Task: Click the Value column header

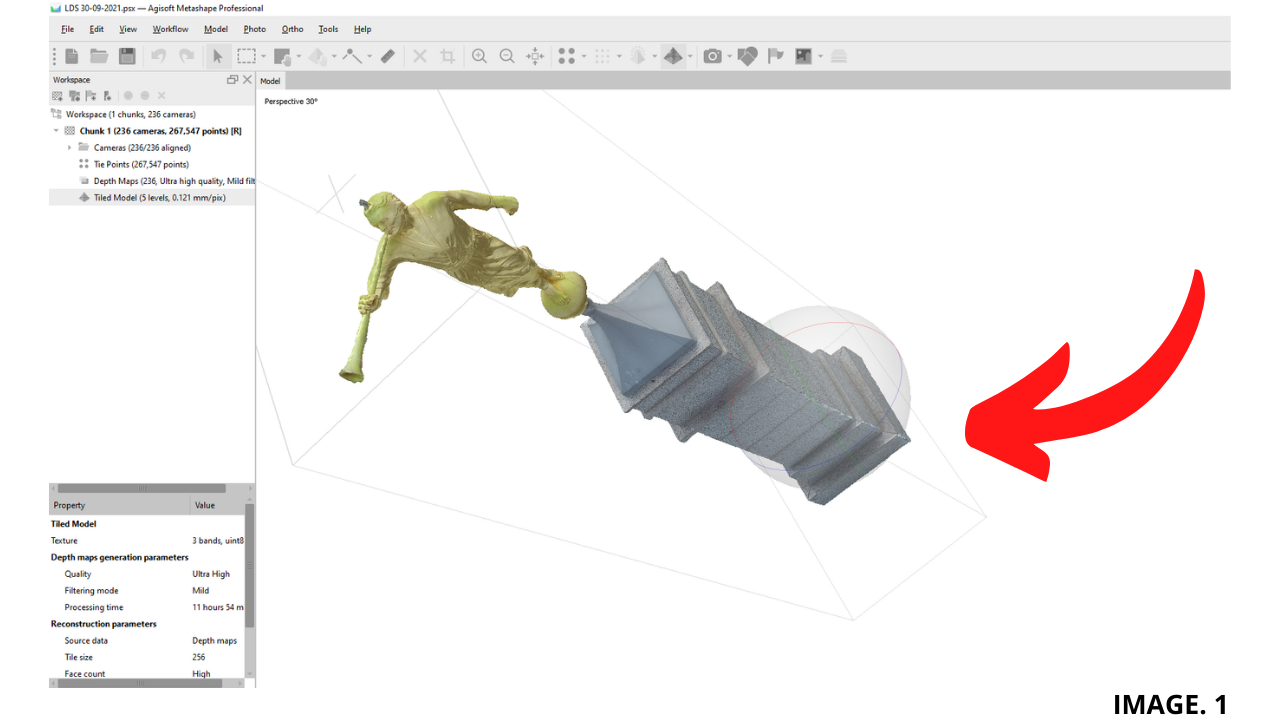Action: coord(217,505)
